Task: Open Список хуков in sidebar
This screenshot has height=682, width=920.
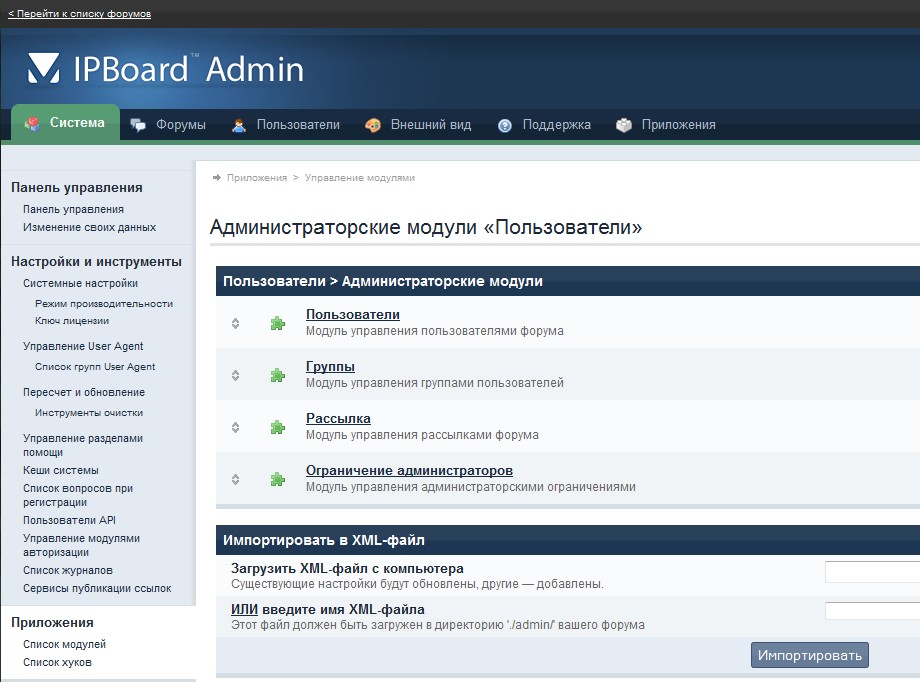Action: point(57,663)
